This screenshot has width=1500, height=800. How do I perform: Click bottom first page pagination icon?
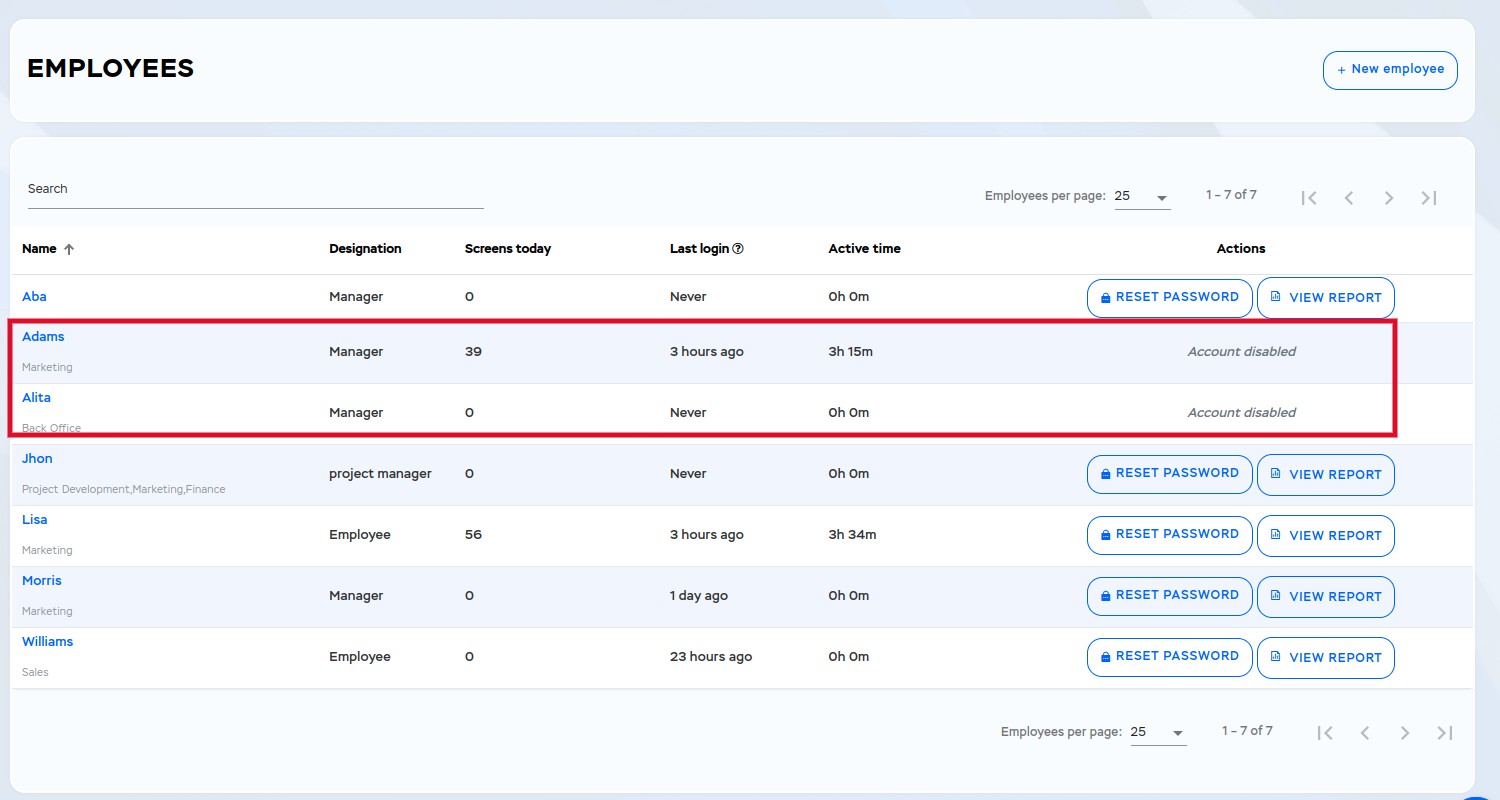pos(1325,733)
